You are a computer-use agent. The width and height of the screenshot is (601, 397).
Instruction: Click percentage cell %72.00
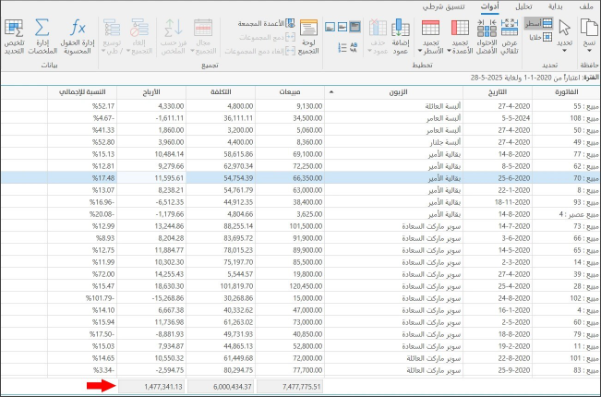pos(82,274)
